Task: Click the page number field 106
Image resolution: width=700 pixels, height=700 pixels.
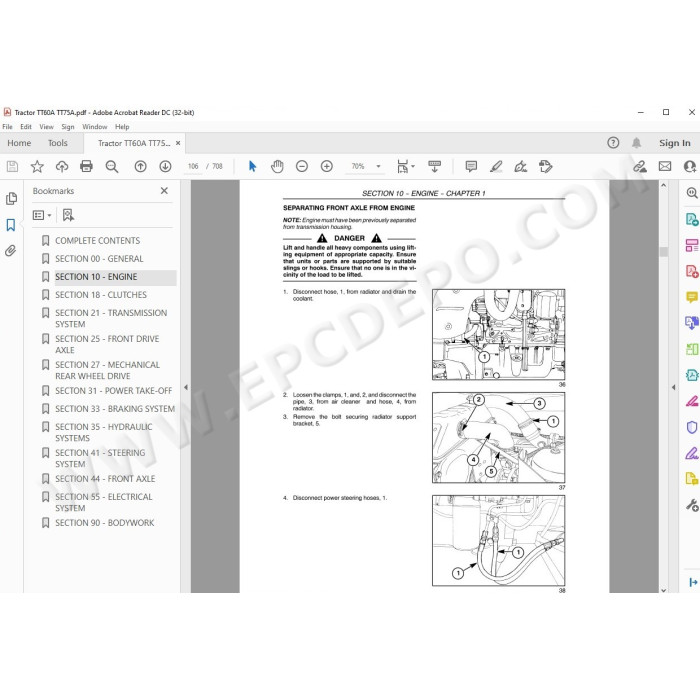Action: [x=193, y=167]
